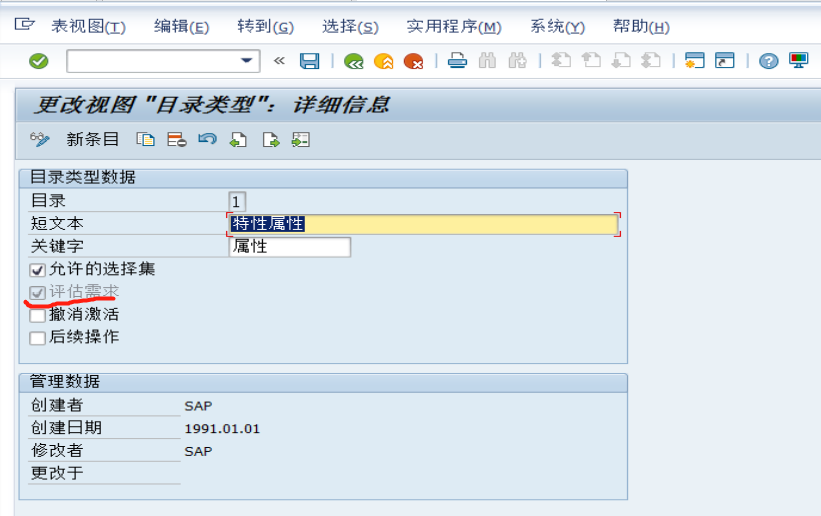Click the 目录 field showing 1
This screenshot has height=516, width=821.
coord(237,201)
